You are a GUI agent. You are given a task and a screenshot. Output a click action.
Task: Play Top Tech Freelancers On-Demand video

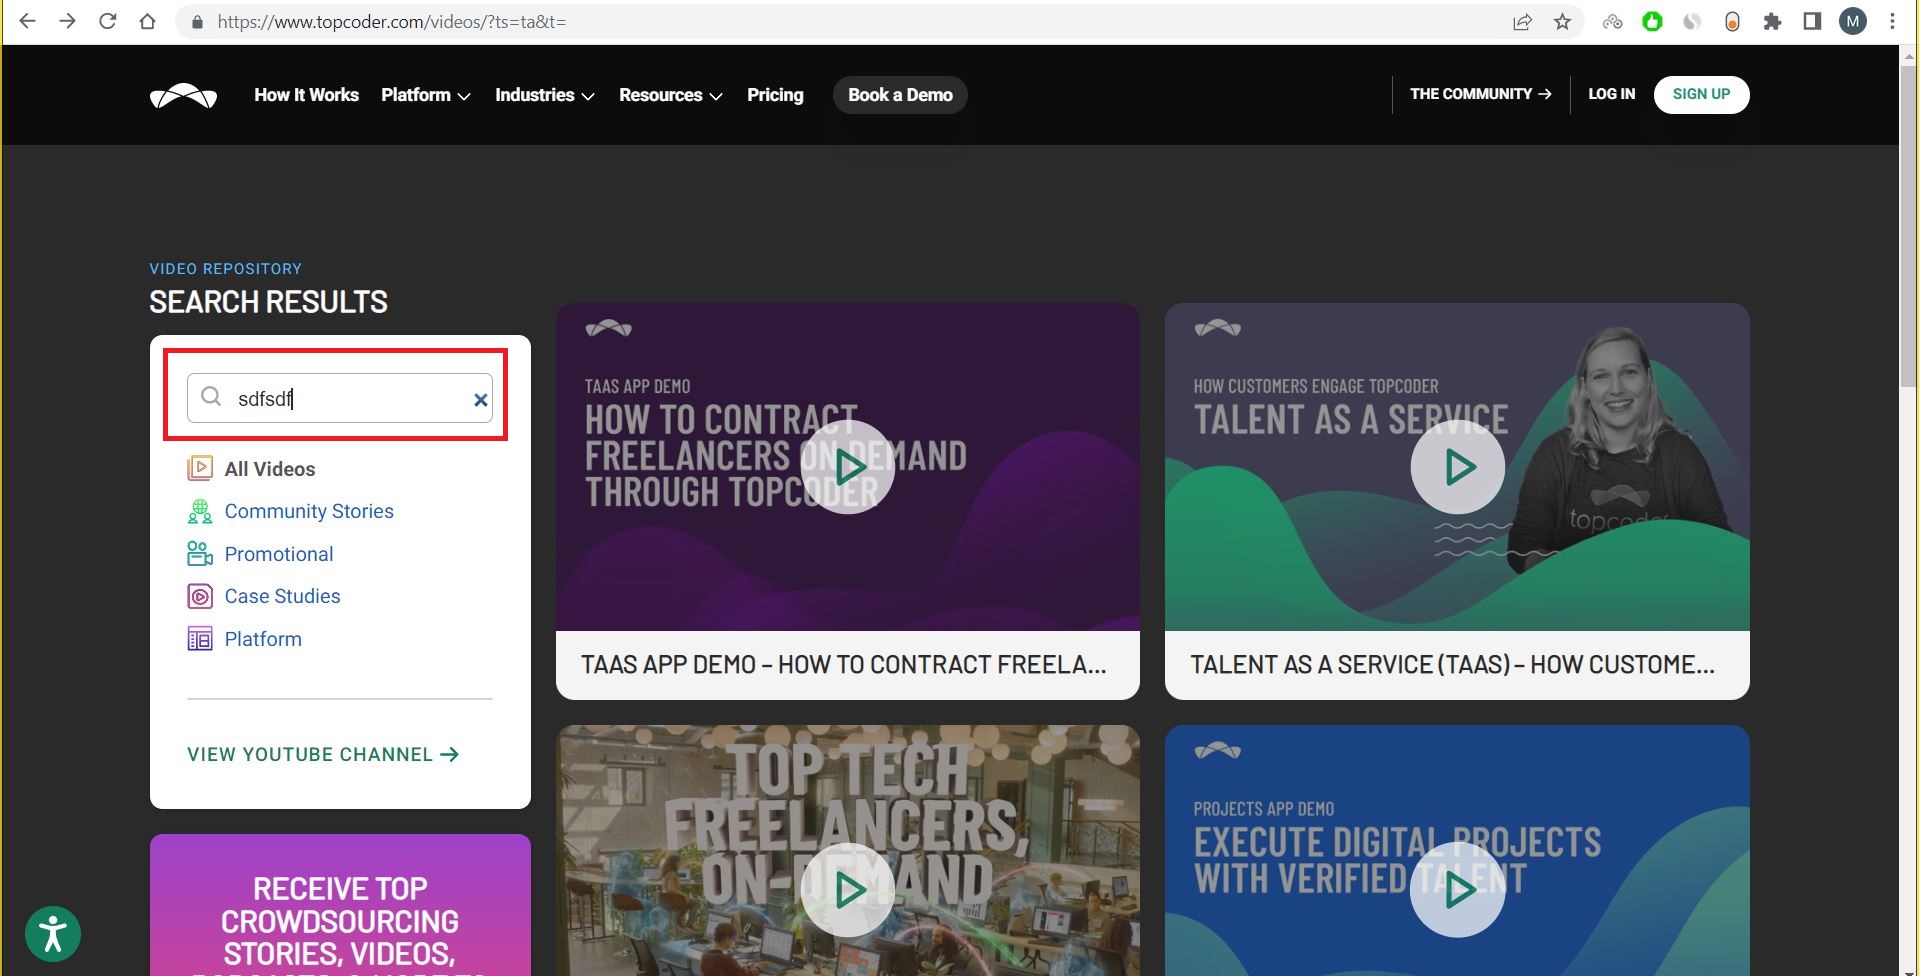point(848,890)
